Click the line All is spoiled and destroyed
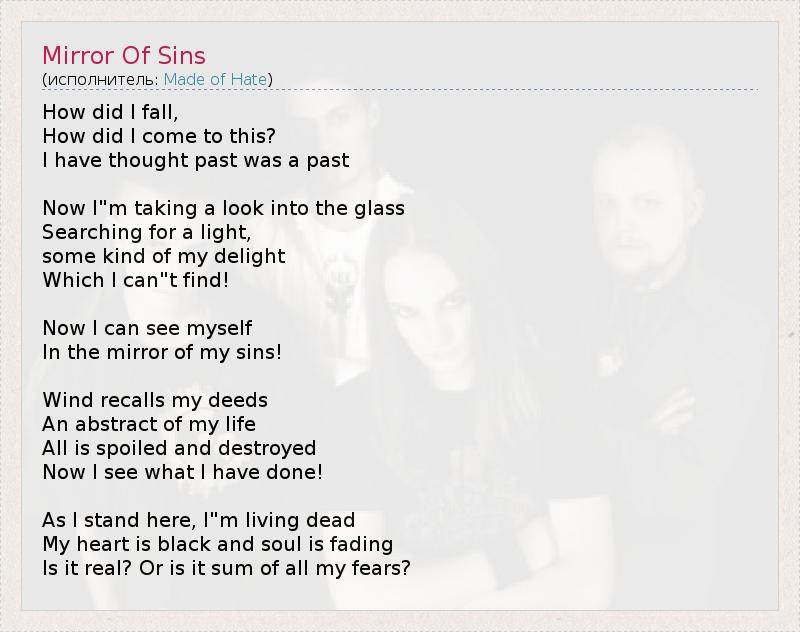 179,448
